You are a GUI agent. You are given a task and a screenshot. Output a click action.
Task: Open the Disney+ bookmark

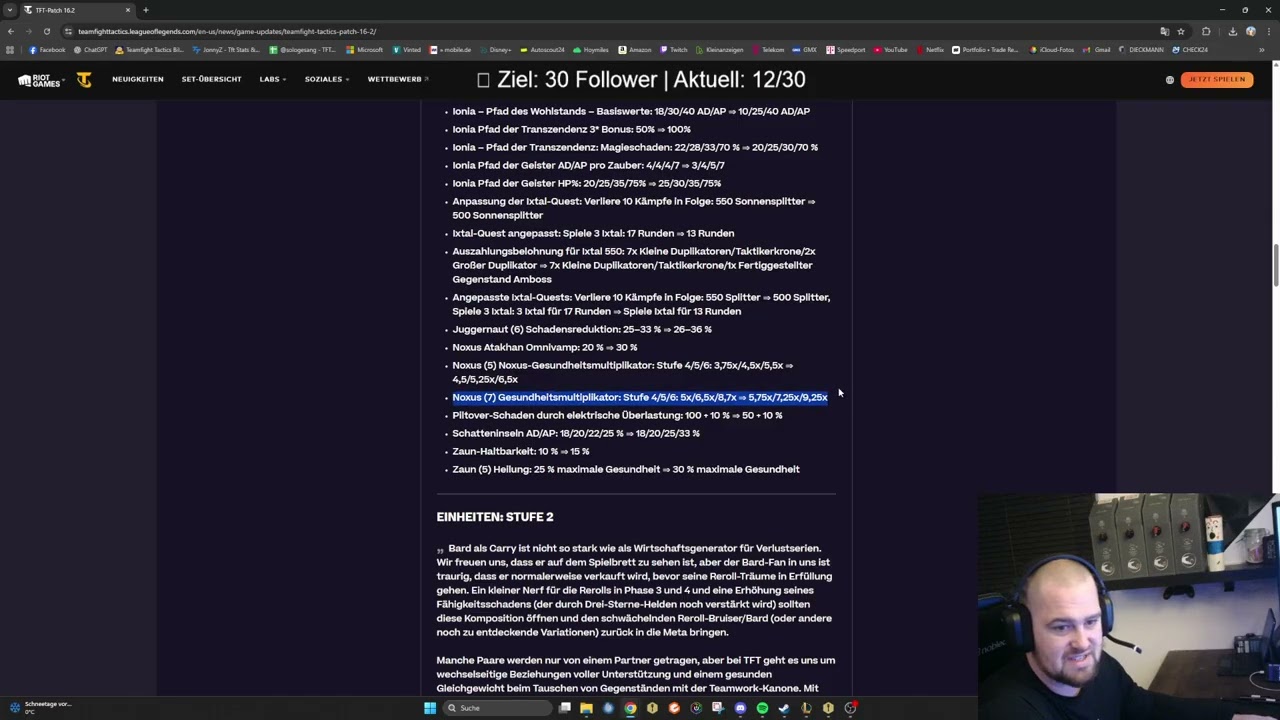pyautogui.click(x=497, y=50)
